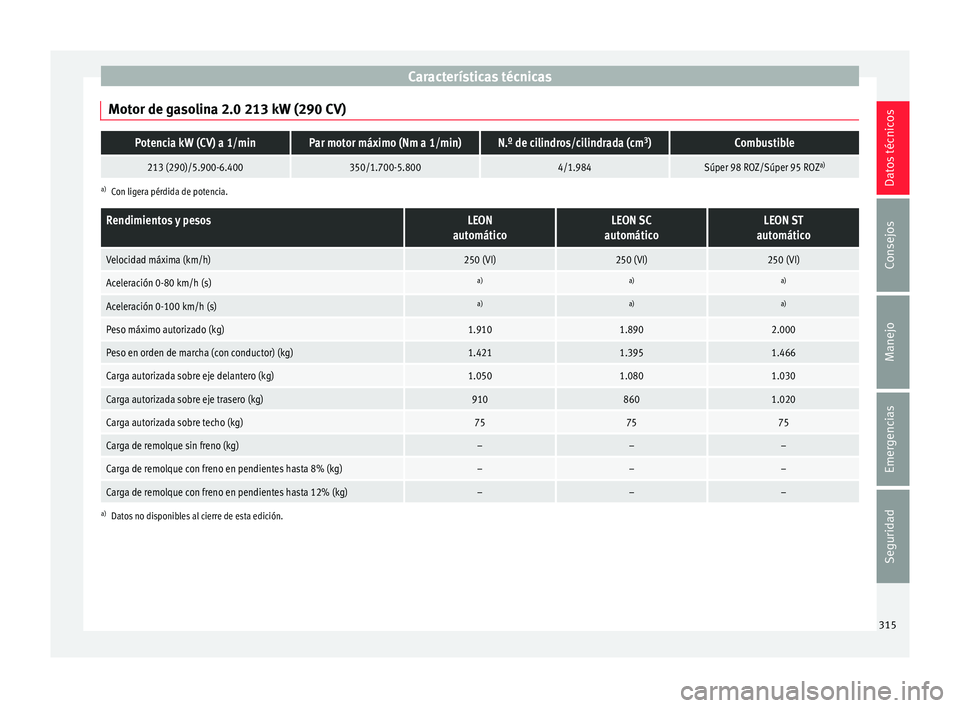Image resolution: width=960 pixels, height=708 pixels.
Task: Click the Combustible column header
Action: (x=764, y=143)
